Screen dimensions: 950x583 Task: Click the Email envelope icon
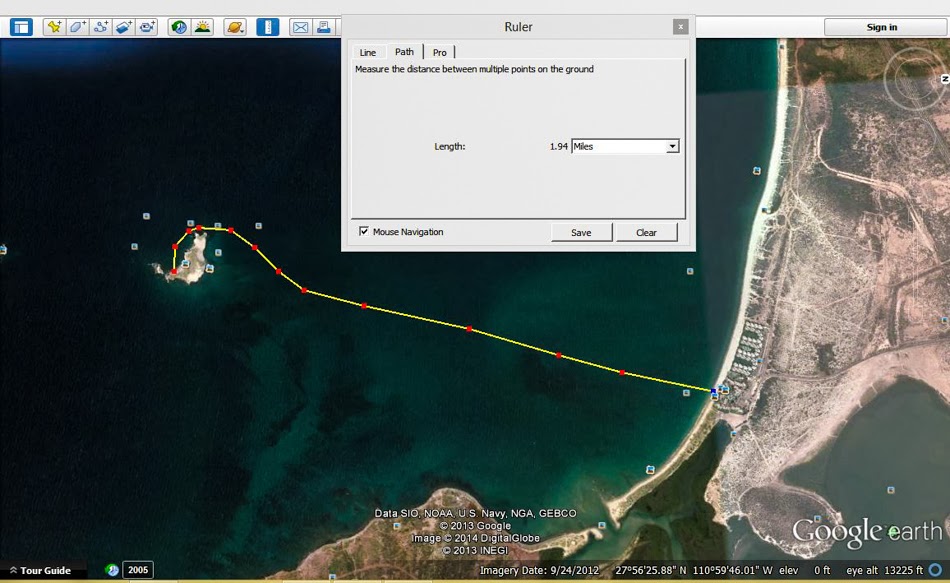(x=300, y=27)
